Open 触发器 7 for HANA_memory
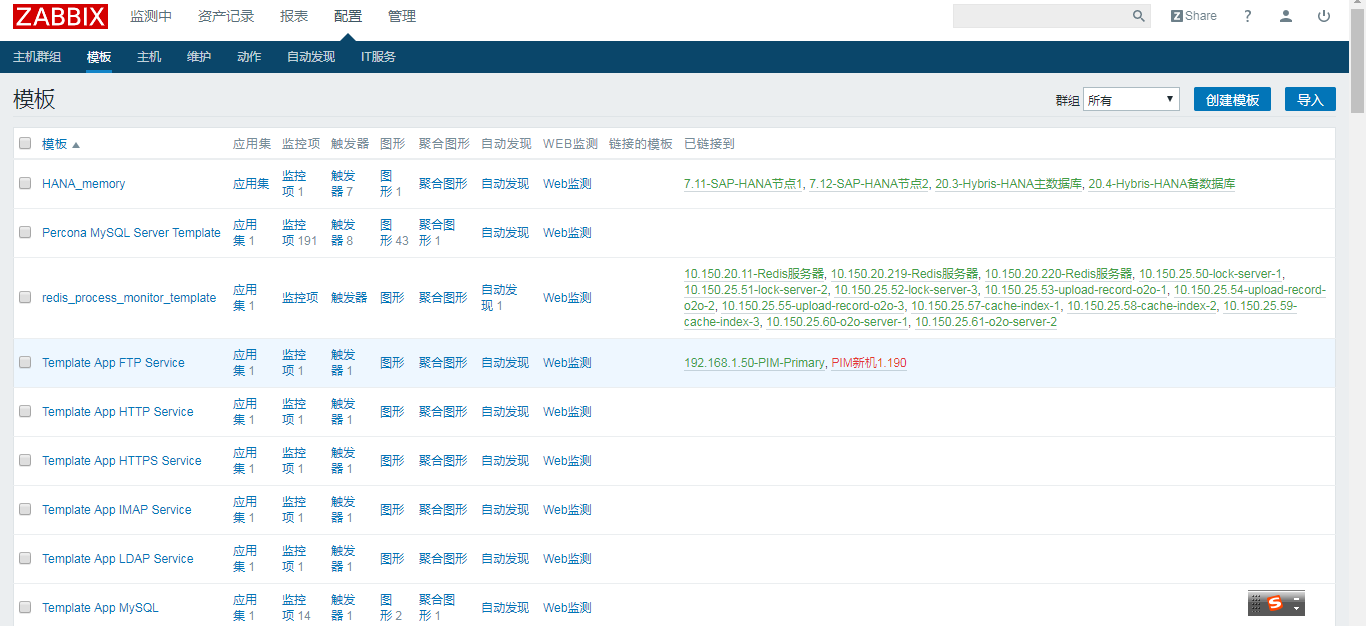Image resolution: width=1366 pixels, height=626 pixels. 343,184
